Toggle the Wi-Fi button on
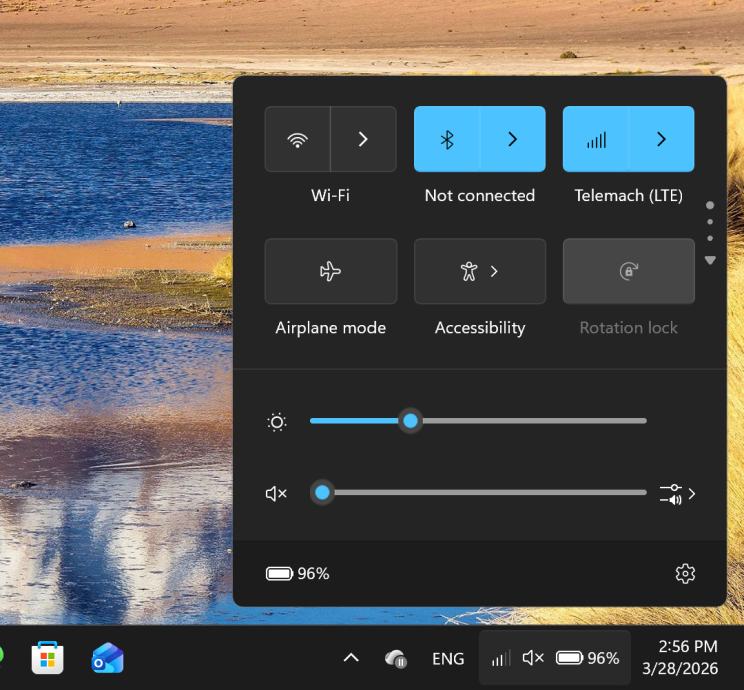The width and height of the screenshot is (744, 690). coord(297,139)
